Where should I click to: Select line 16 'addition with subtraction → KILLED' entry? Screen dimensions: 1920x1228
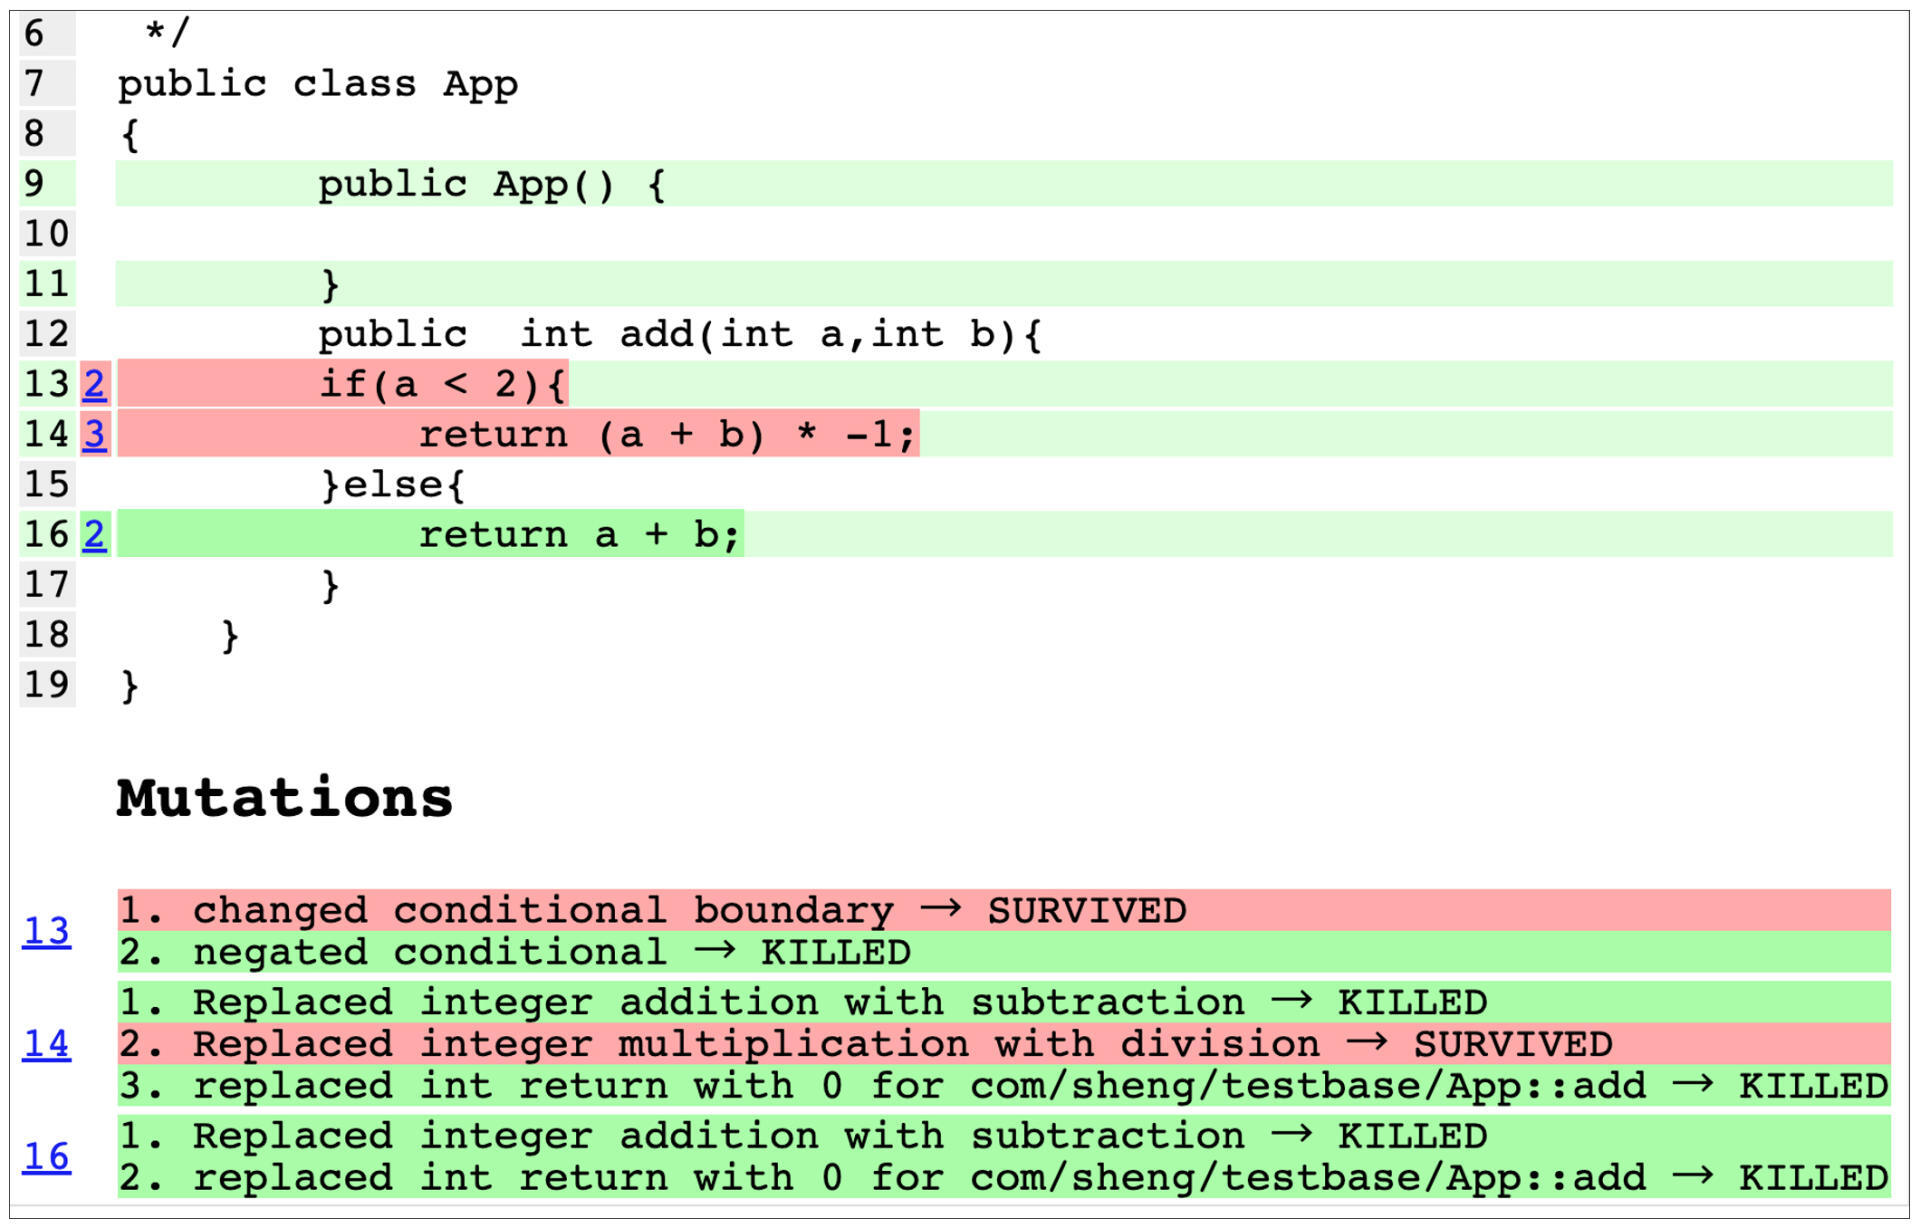click(1003, 1136)
